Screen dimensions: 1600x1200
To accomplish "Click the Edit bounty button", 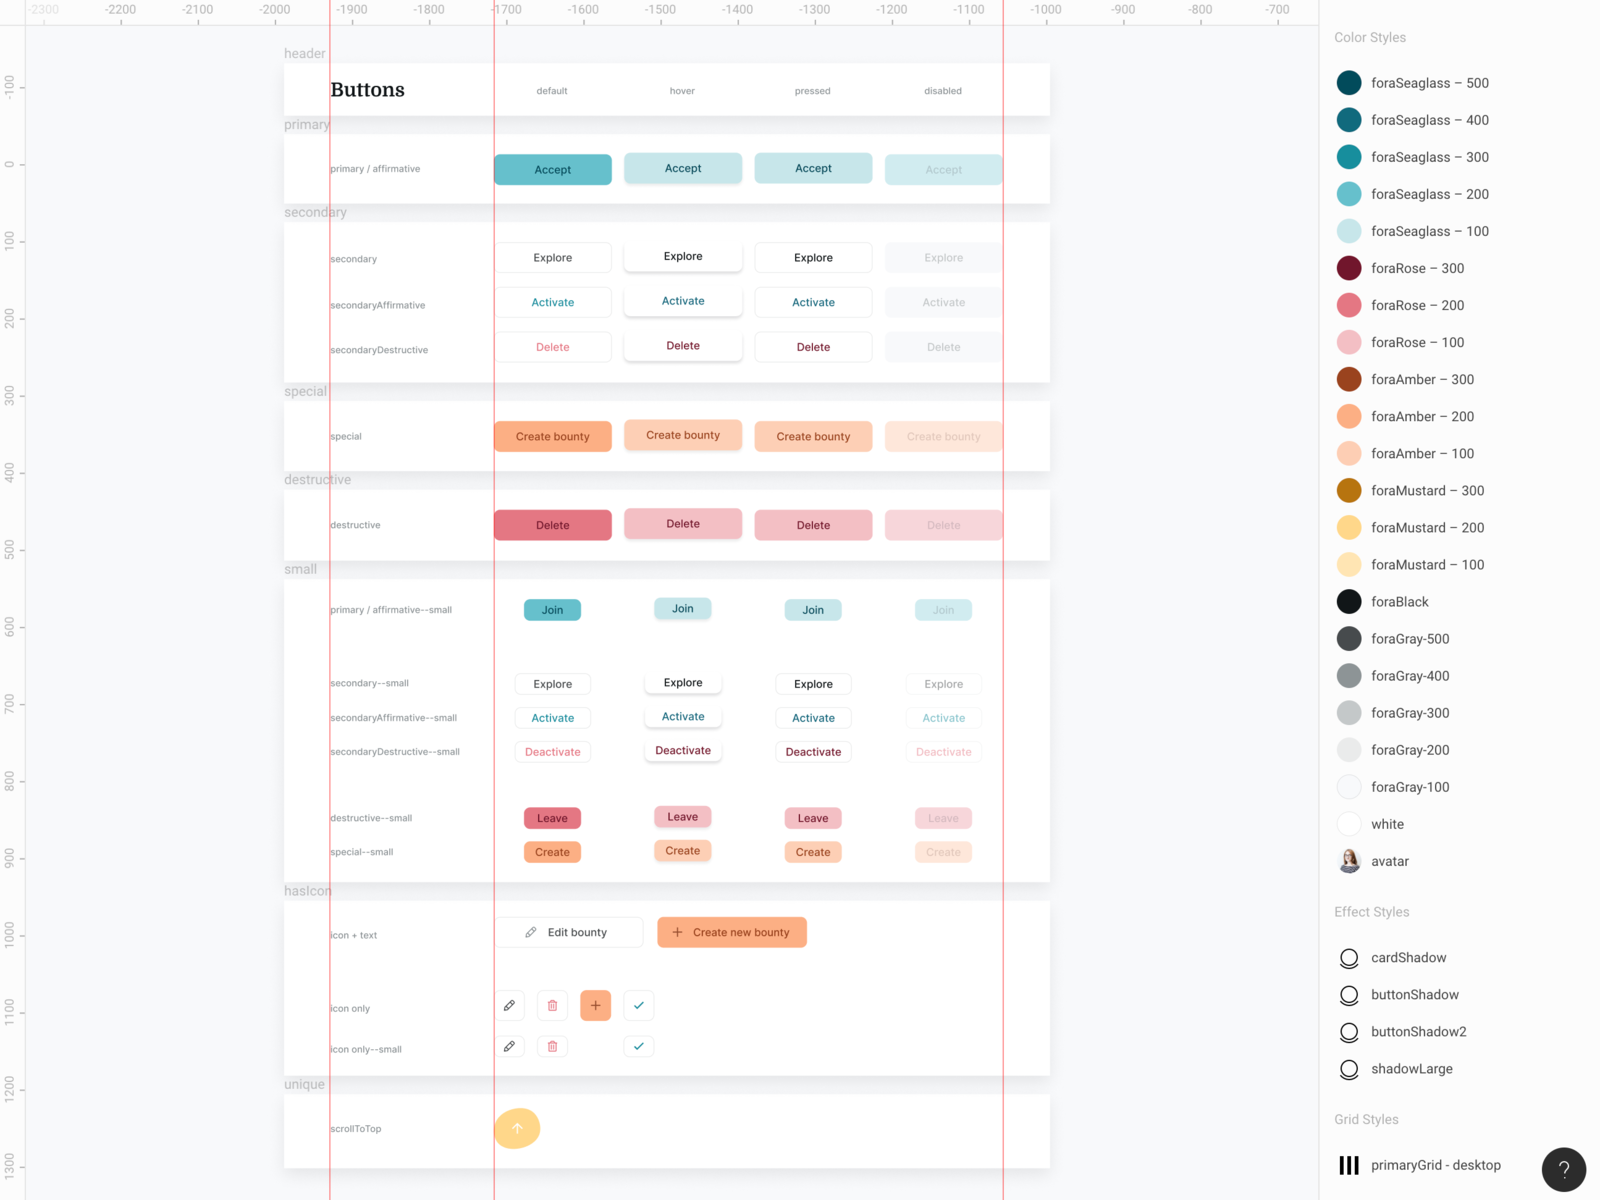I will (569, 932).
